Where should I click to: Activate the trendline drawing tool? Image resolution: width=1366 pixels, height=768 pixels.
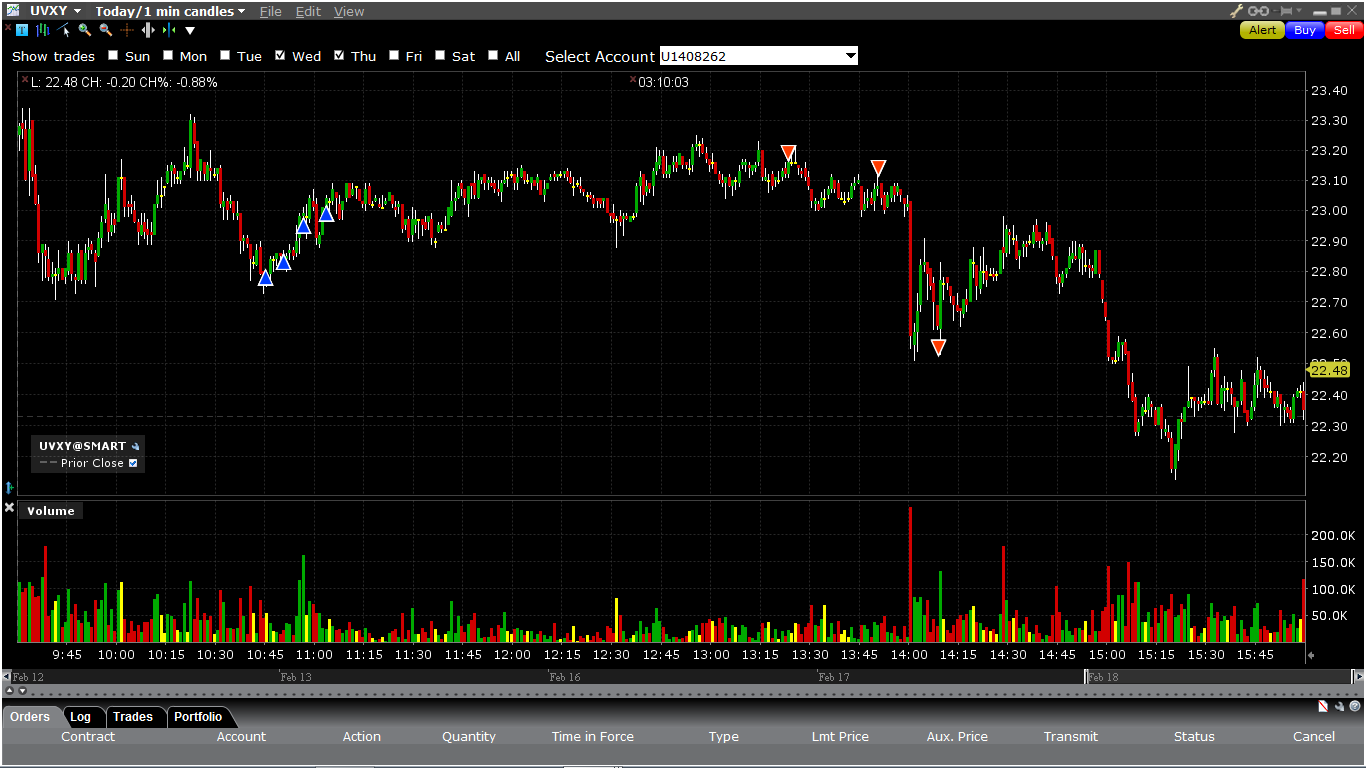[x=62, y=30]
